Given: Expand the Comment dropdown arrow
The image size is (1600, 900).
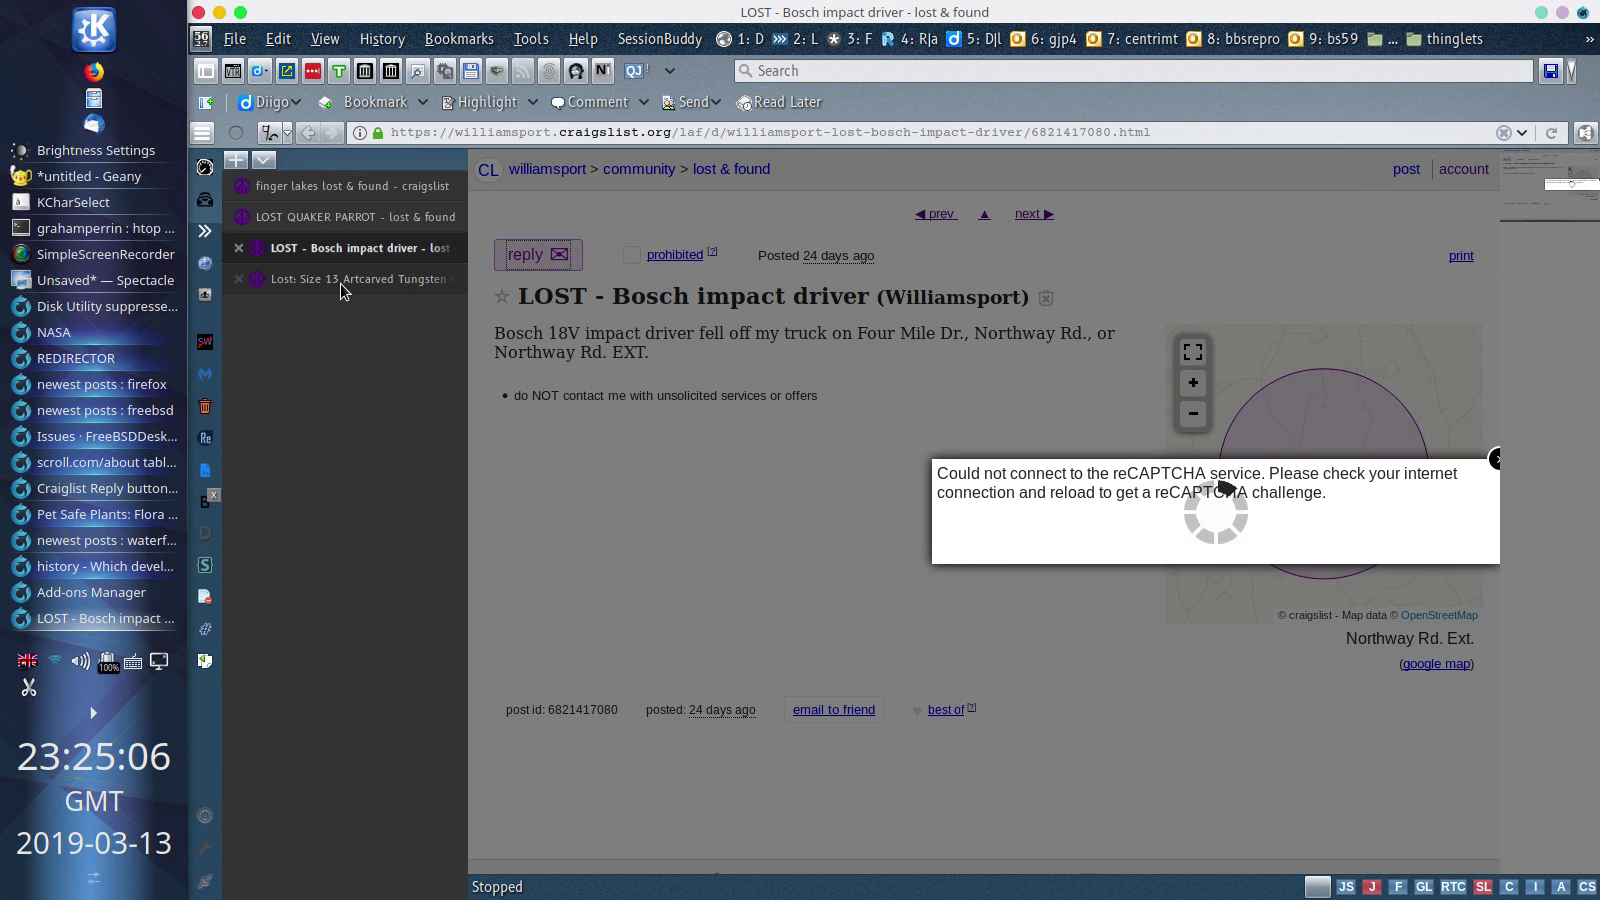Looking at the screenshot, I should (x=643, y=102).
